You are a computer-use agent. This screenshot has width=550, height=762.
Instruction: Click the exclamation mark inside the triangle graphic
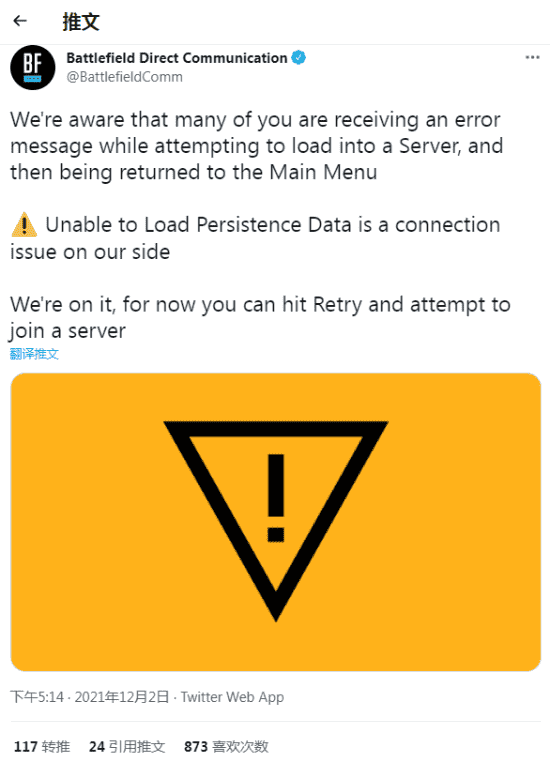click(x=275, y=498)
